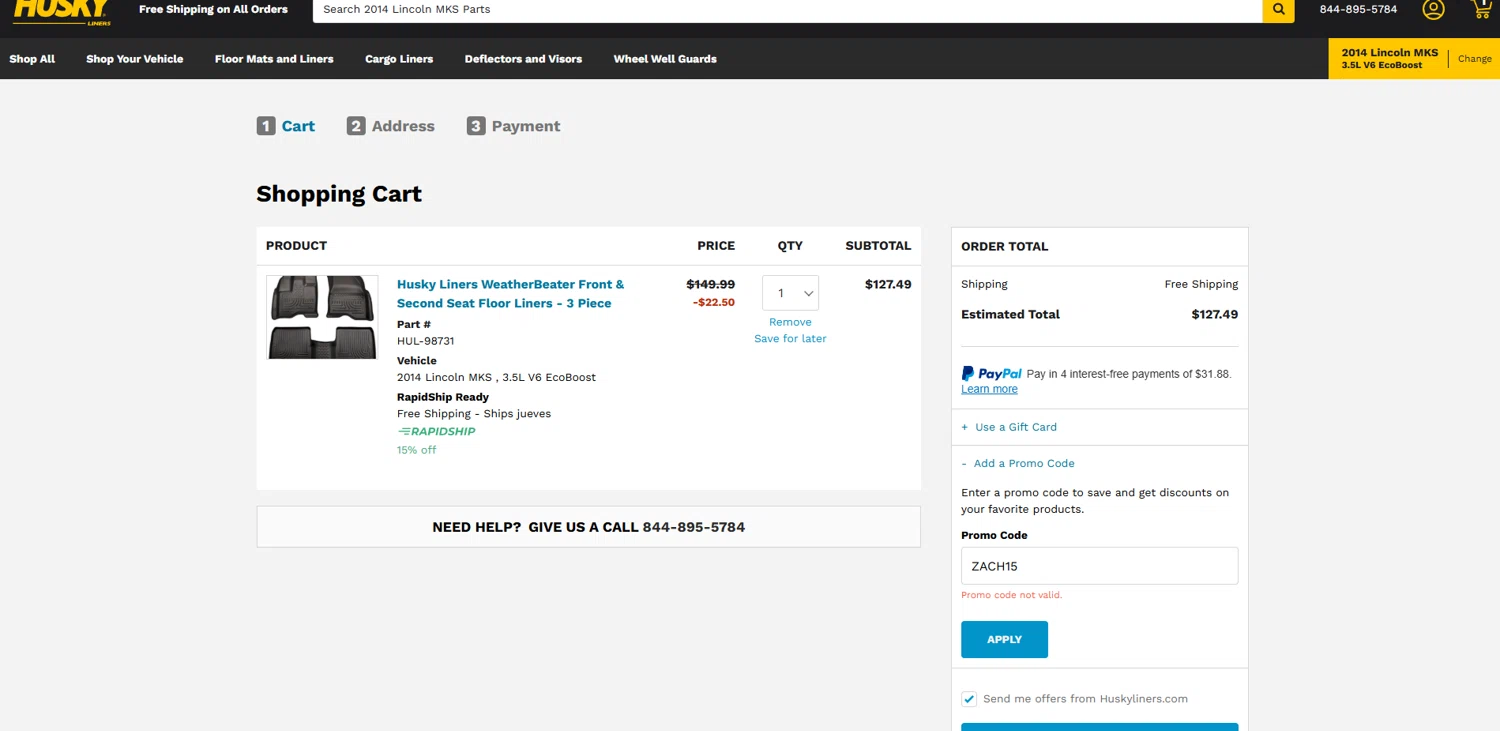Click the Promo Code input field
The image size is (1500, 731).
(x=1099, y=566)
